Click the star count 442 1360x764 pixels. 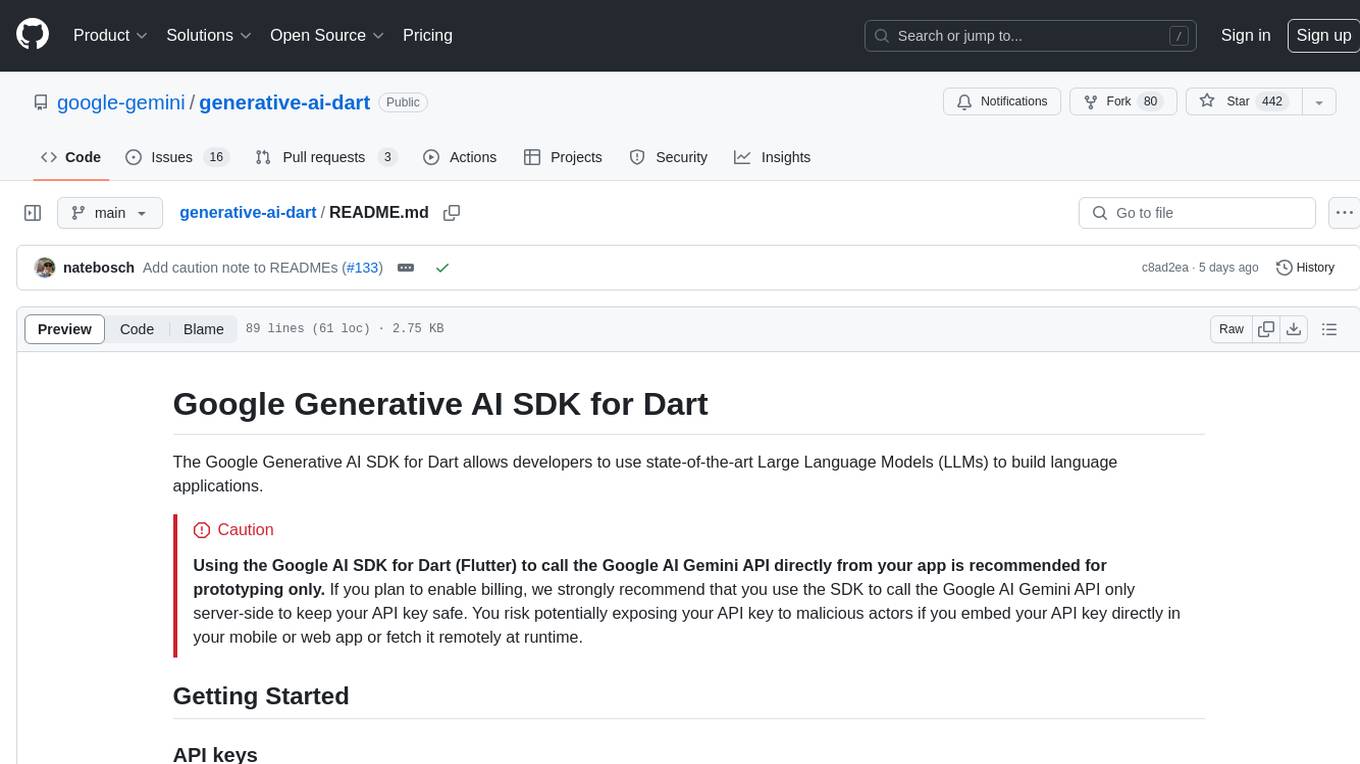1272,102
